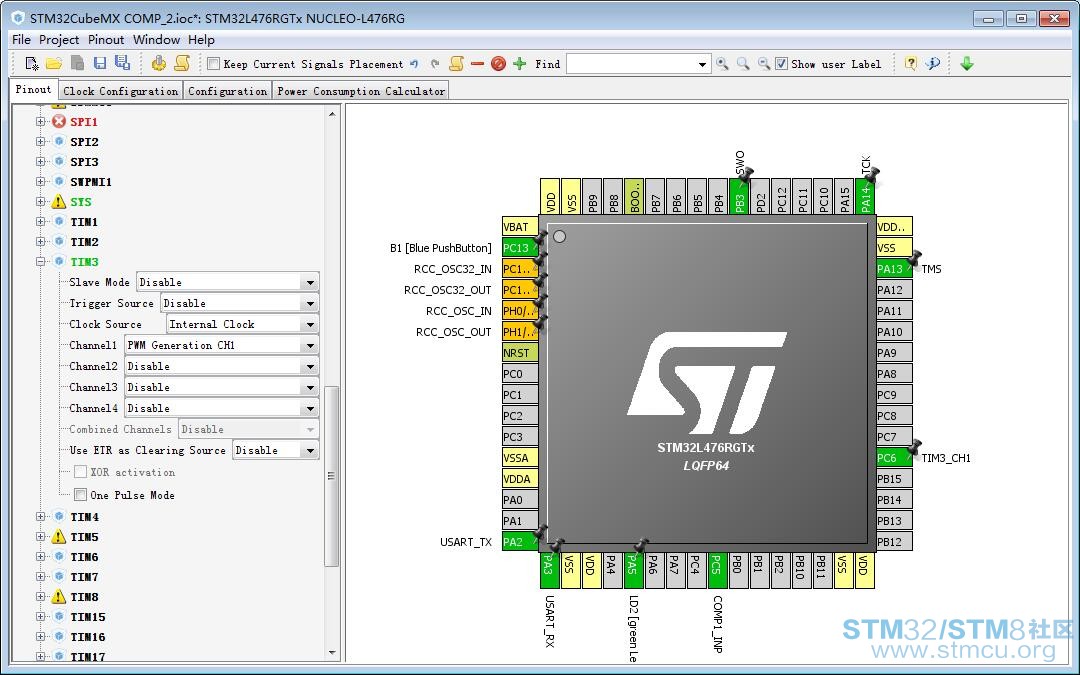Select TIM15 in the peripheral tree
Image resolution: width=1080 pixels, height=675 pixels.
pyautogui.click(x=87, y=616)
